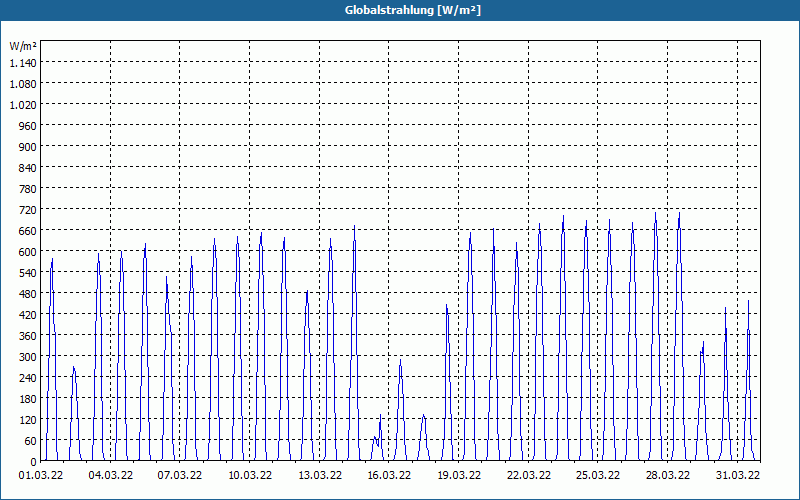Click the Globalstrahlung [W/m²] title bar
The height and width of the screenshot is (500, 800).
coord(400,10)
